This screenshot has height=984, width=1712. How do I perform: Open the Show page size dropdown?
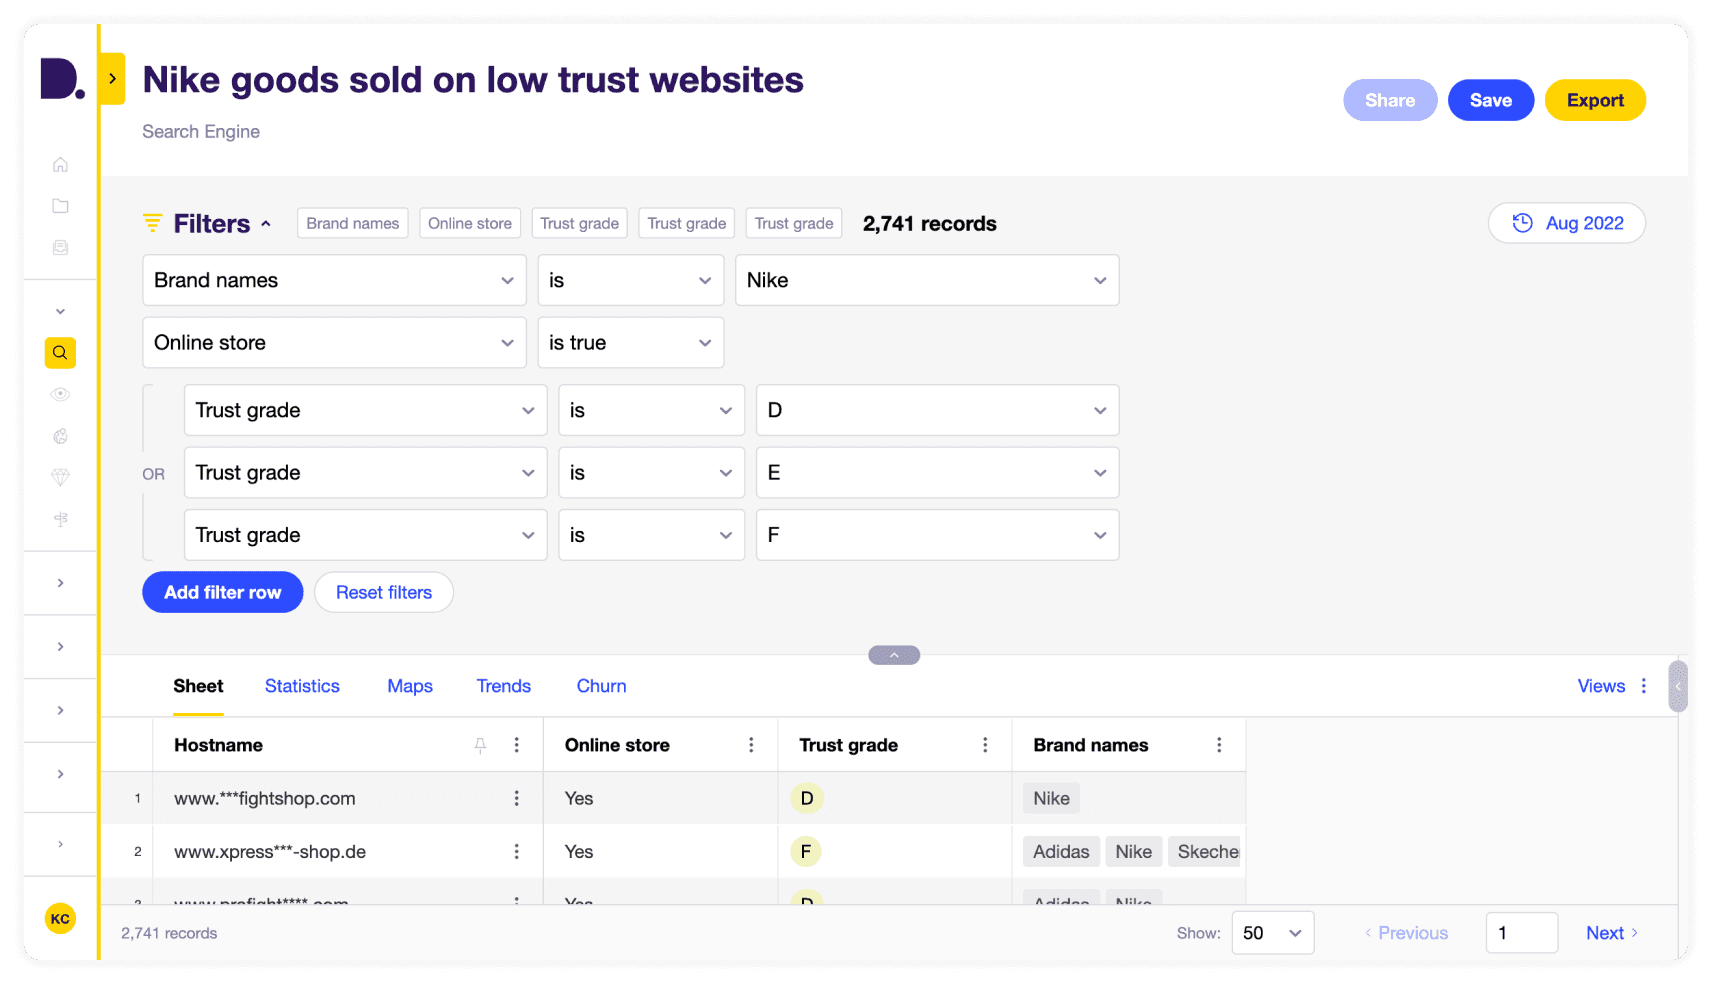click(1272, 932)
